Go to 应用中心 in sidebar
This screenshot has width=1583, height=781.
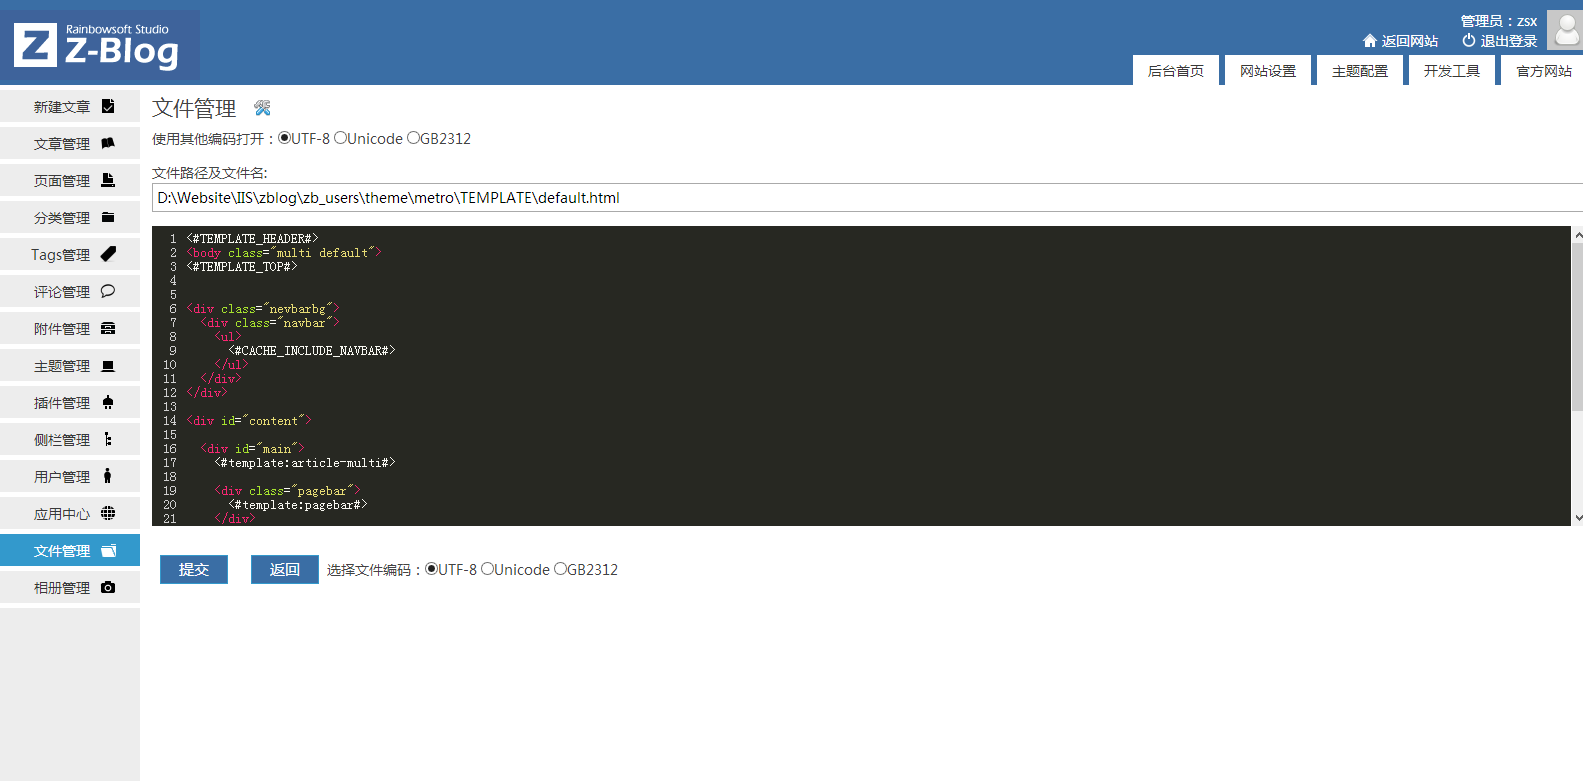click(x=70, y=513)
